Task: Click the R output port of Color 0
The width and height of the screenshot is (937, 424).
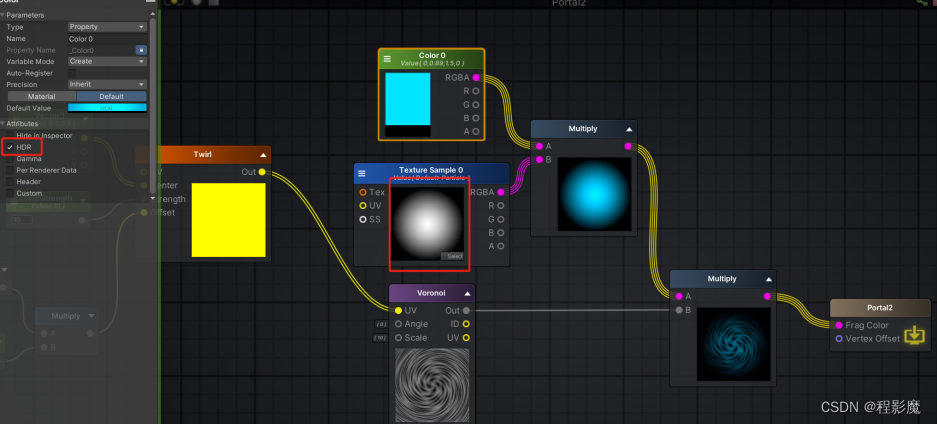Action: coord(476,91)
